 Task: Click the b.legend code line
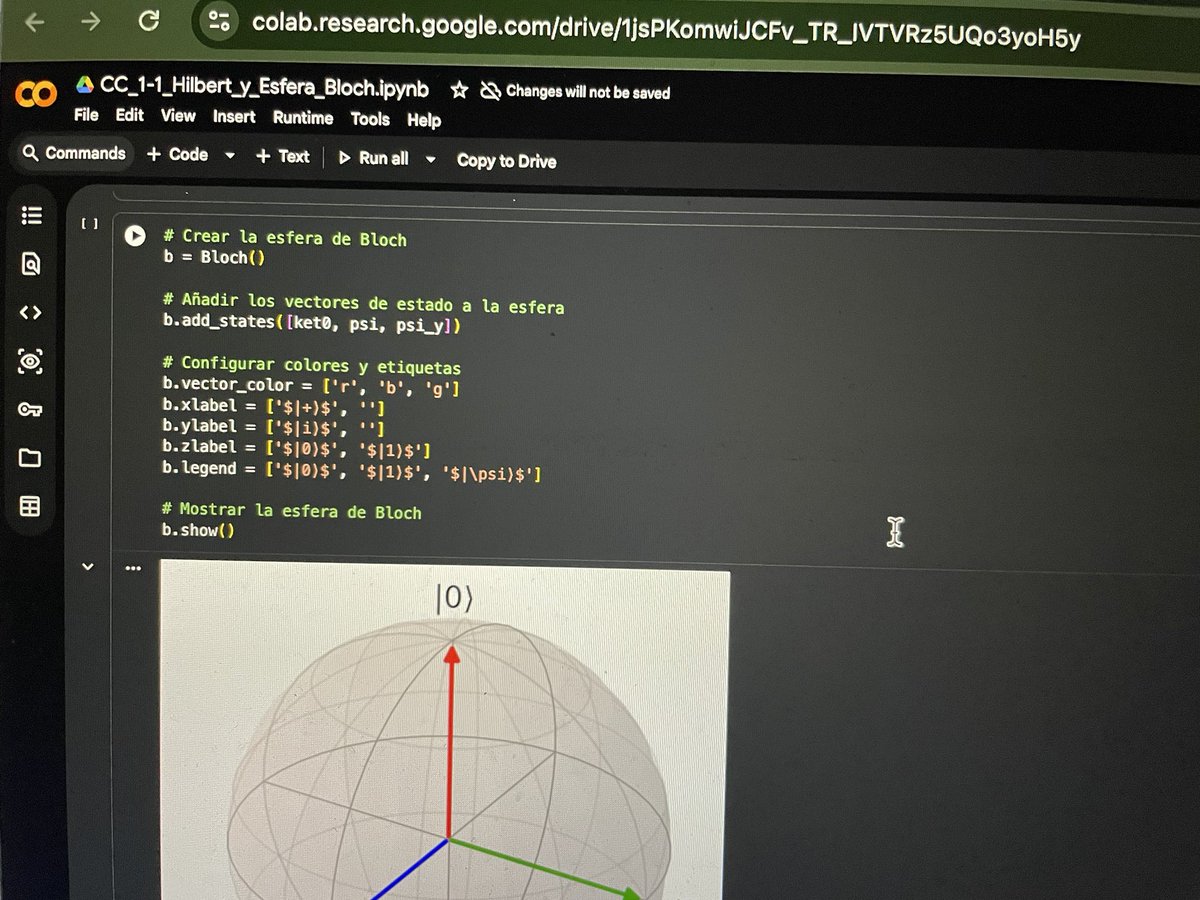(x=351, y=469)
